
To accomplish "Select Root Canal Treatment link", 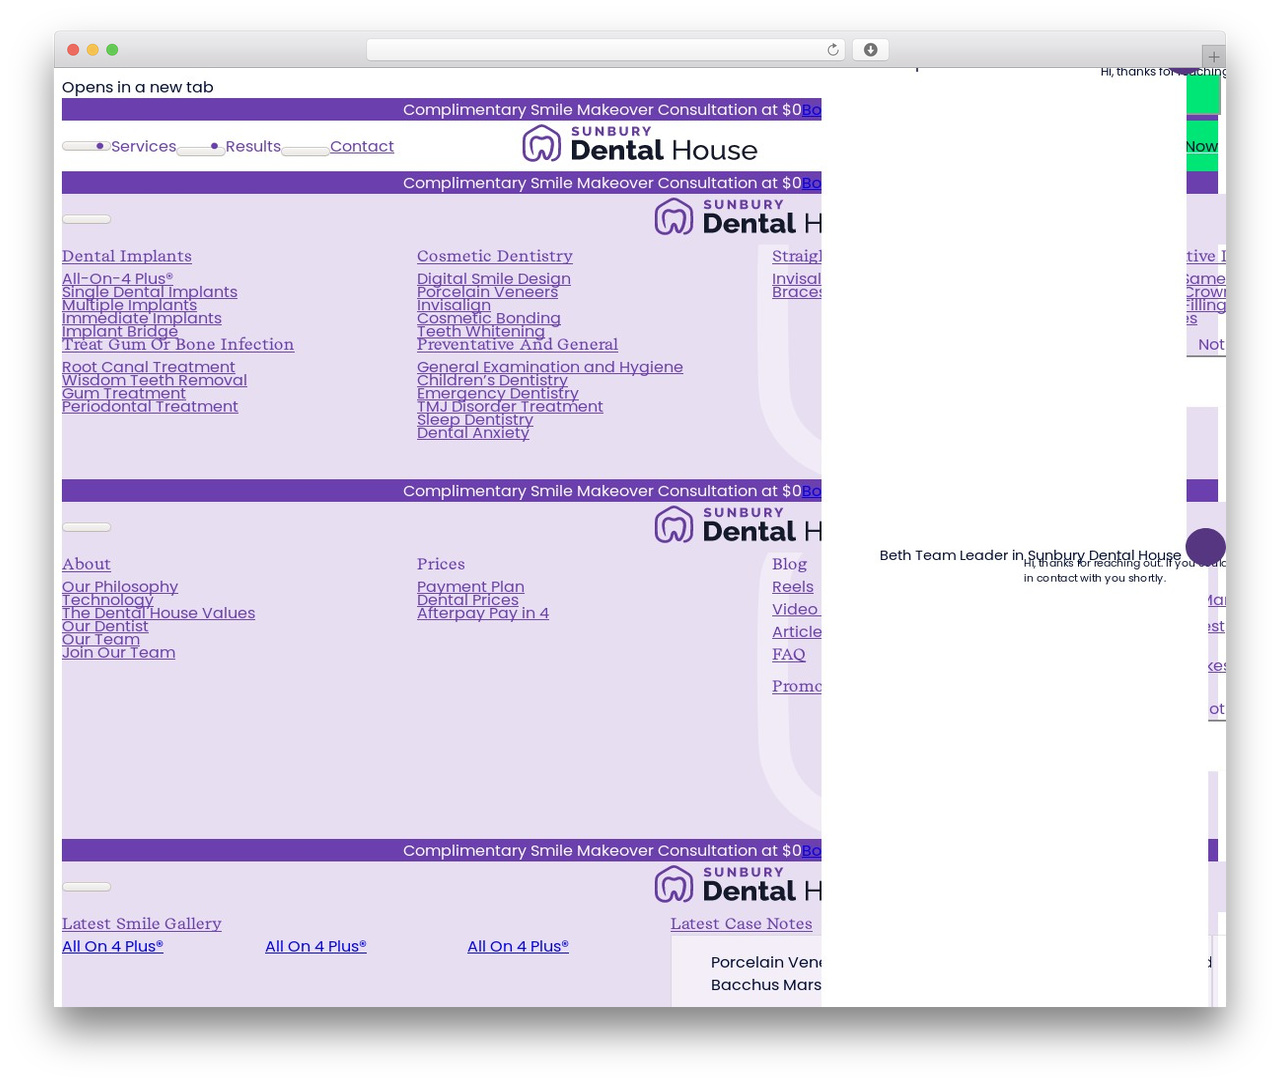I will (x=148, y=367).
